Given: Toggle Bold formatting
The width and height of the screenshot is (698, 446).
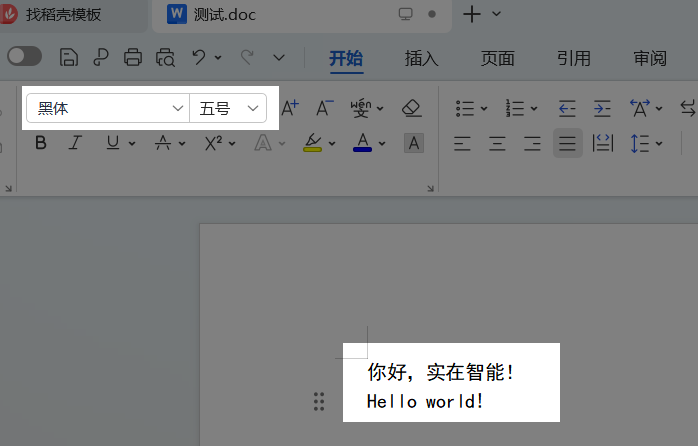Looking at the screenshot, I should click(41, 143).
